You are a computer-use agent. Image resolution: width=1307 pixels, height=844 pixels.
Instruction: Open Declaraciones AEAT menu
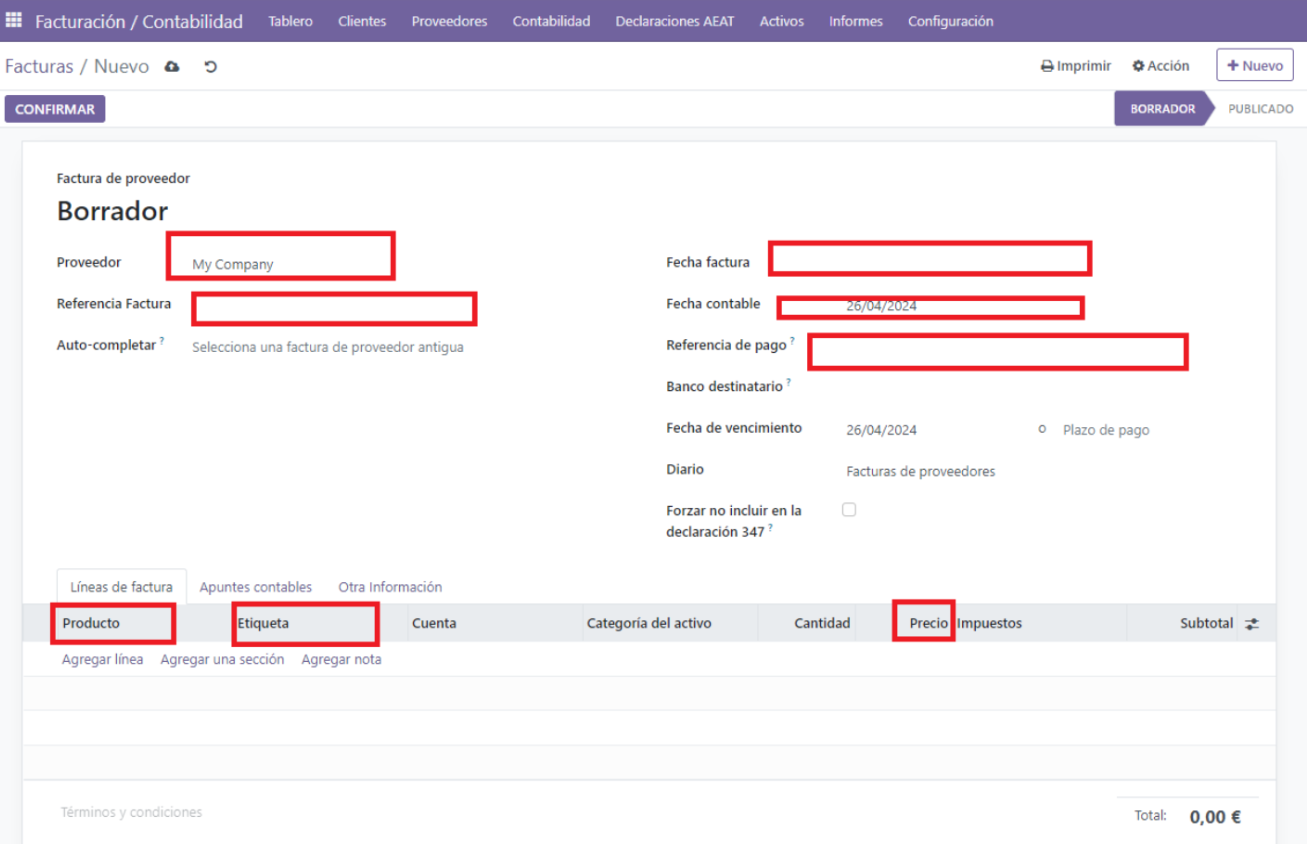(x=675, y=21)
